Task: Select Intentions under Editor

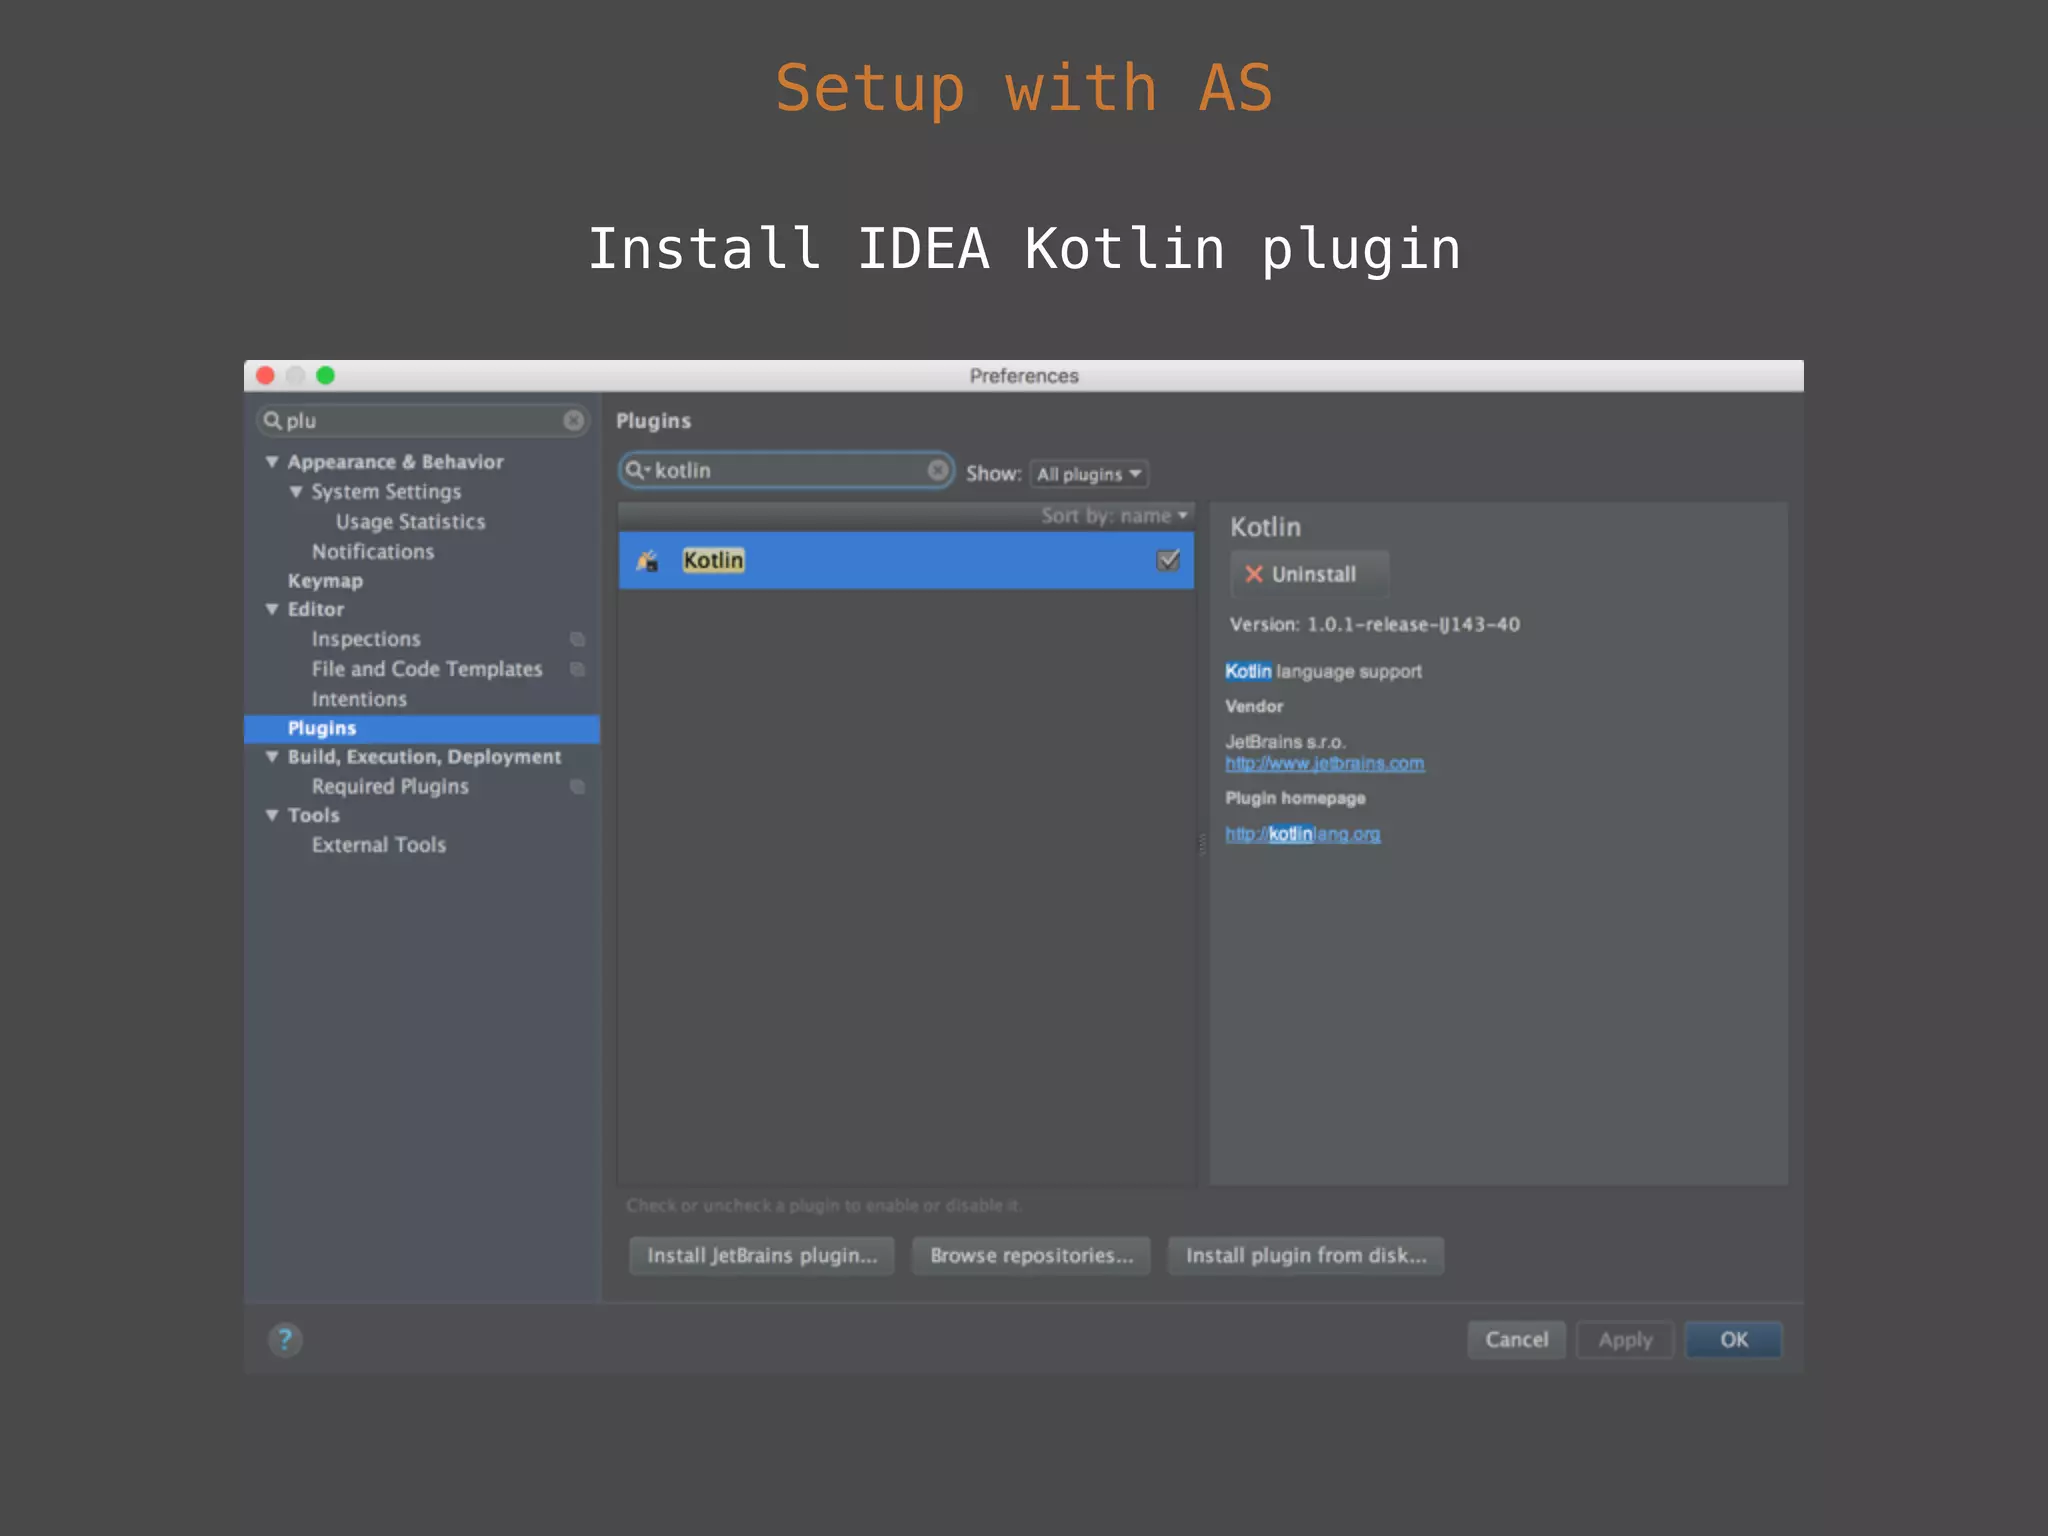Action: [x=359, y=699]
